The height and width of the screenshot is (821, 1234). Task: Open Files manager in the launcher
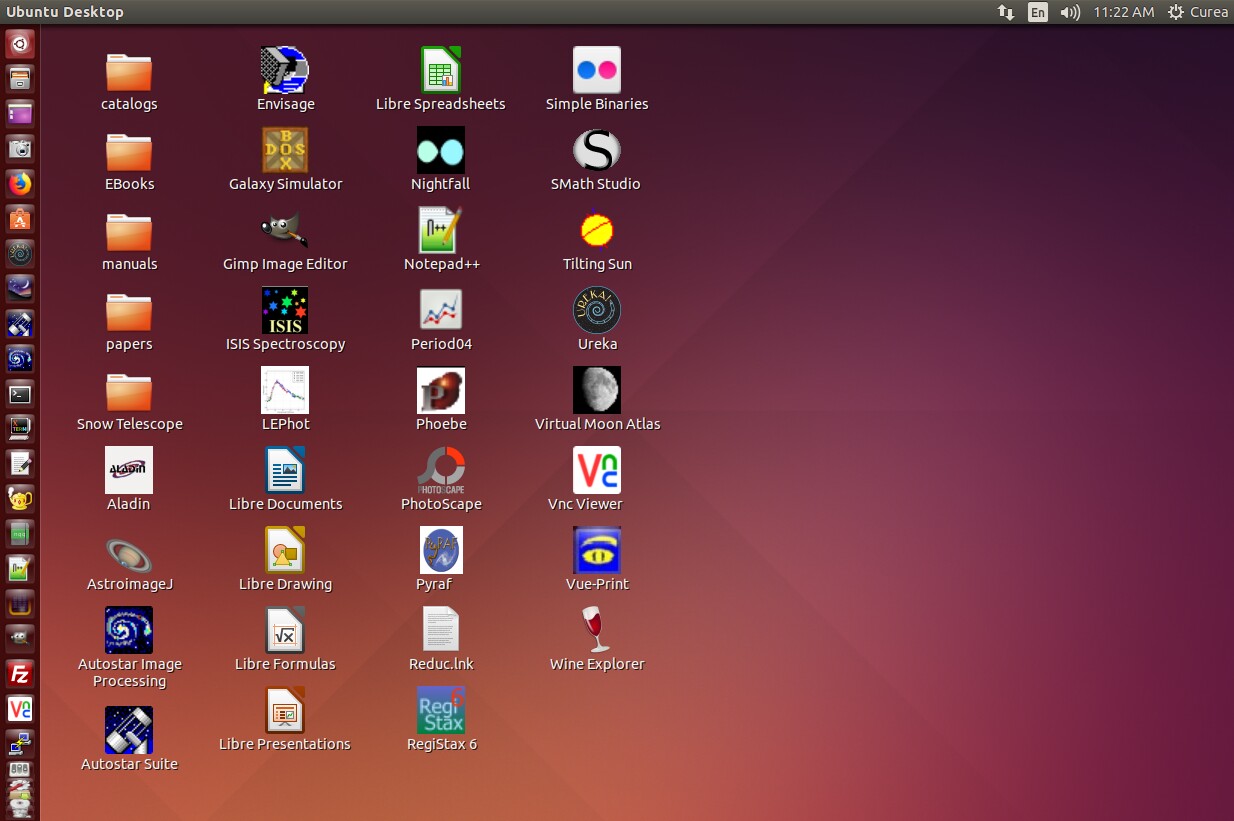click(20, 78)
